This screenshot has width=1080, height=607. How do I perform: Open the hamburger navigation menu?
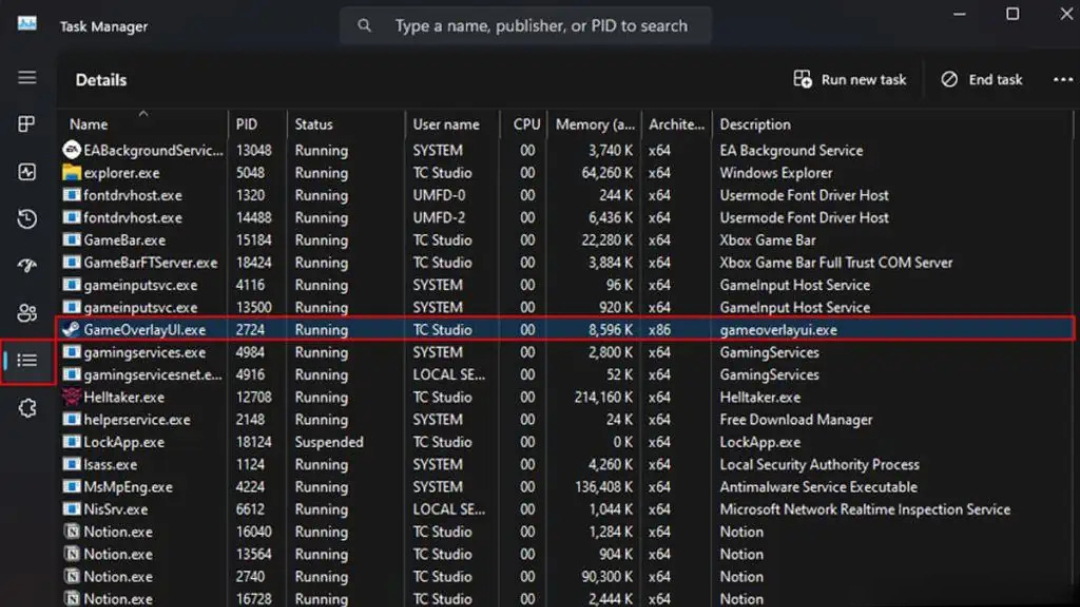pos(27,78)
